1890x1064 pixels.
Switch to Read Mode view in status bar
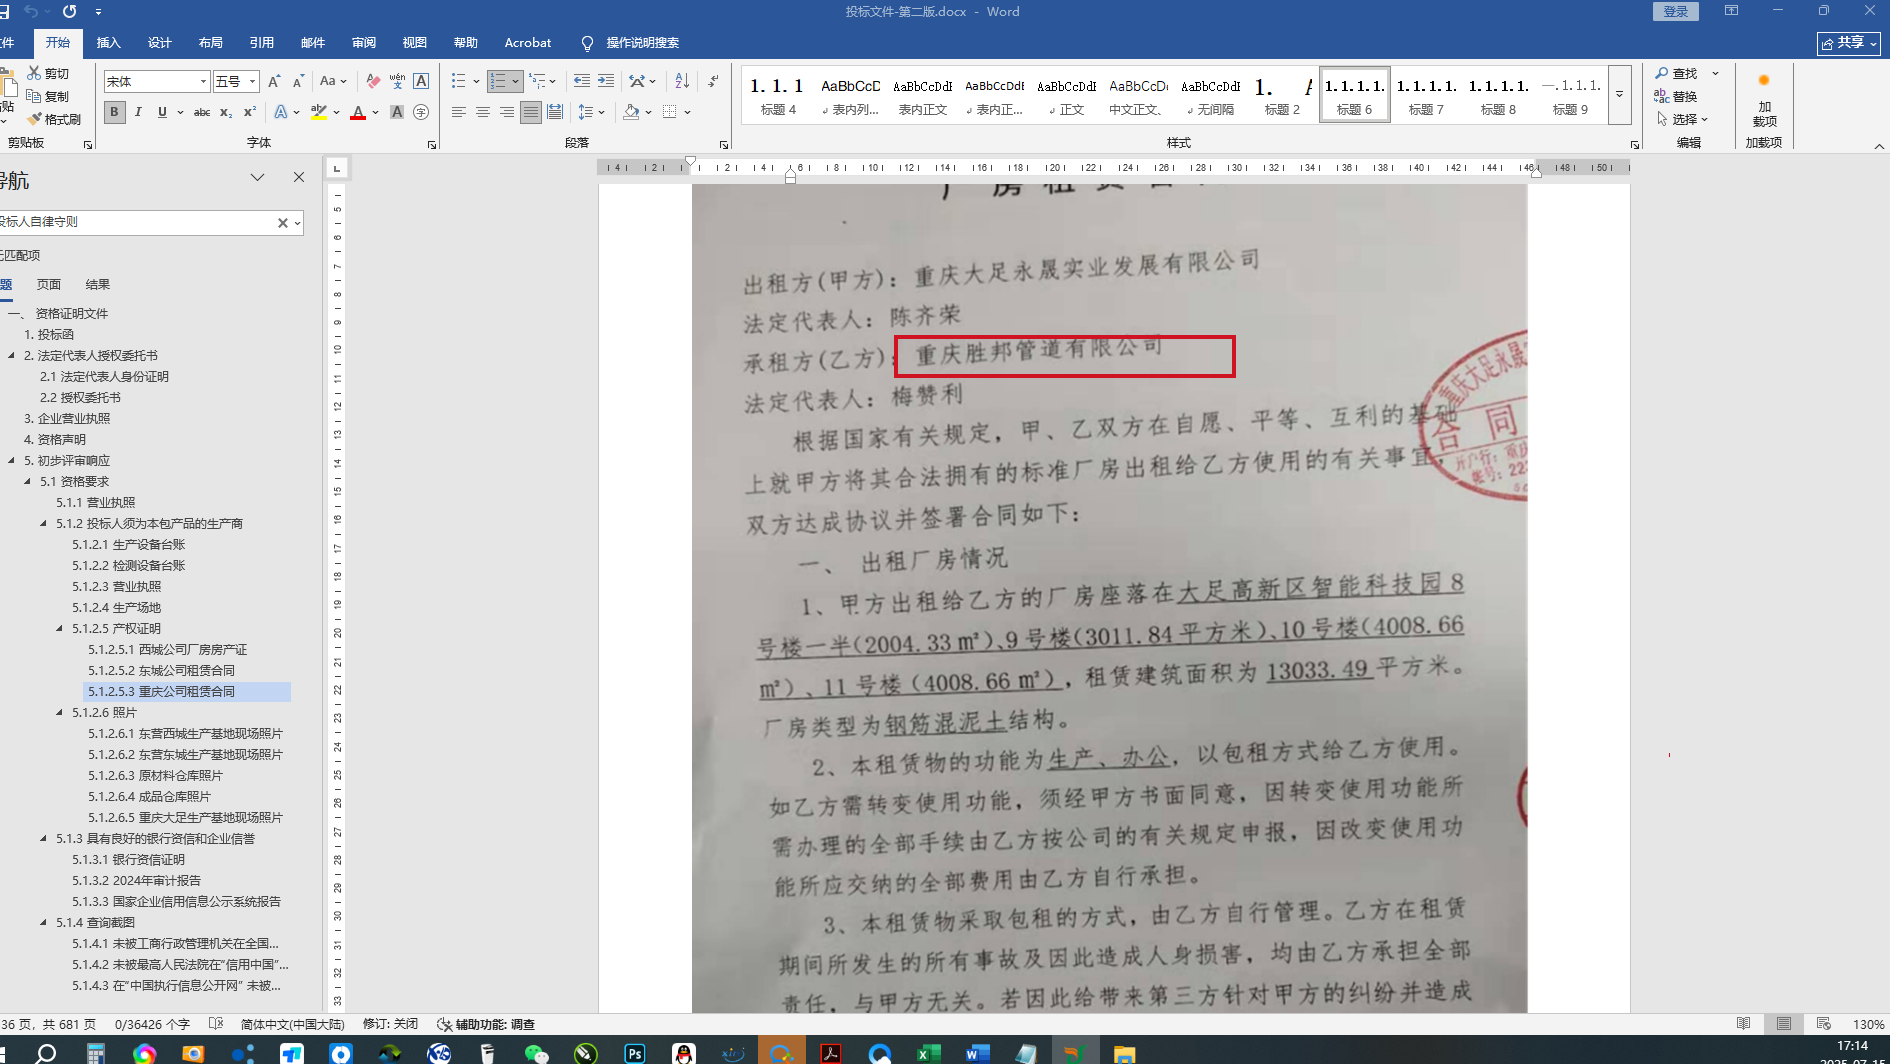point(1744,1024)
